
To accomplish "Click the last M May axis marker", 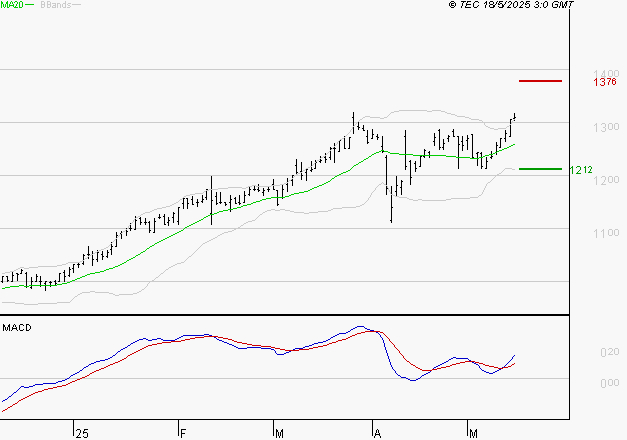I will [x=473, y=434].
